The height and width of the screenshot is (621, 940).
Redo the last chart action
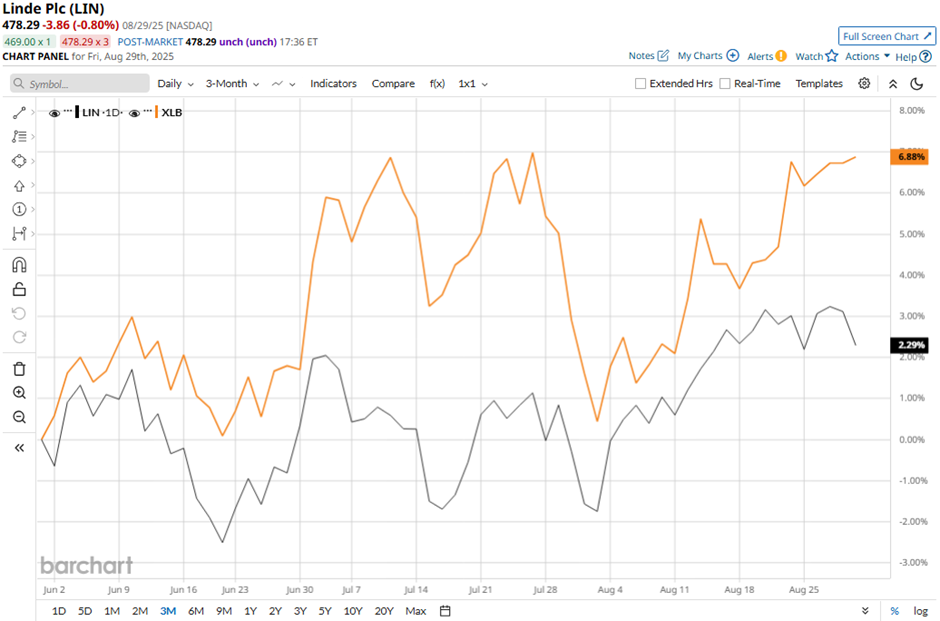point(19,337)
